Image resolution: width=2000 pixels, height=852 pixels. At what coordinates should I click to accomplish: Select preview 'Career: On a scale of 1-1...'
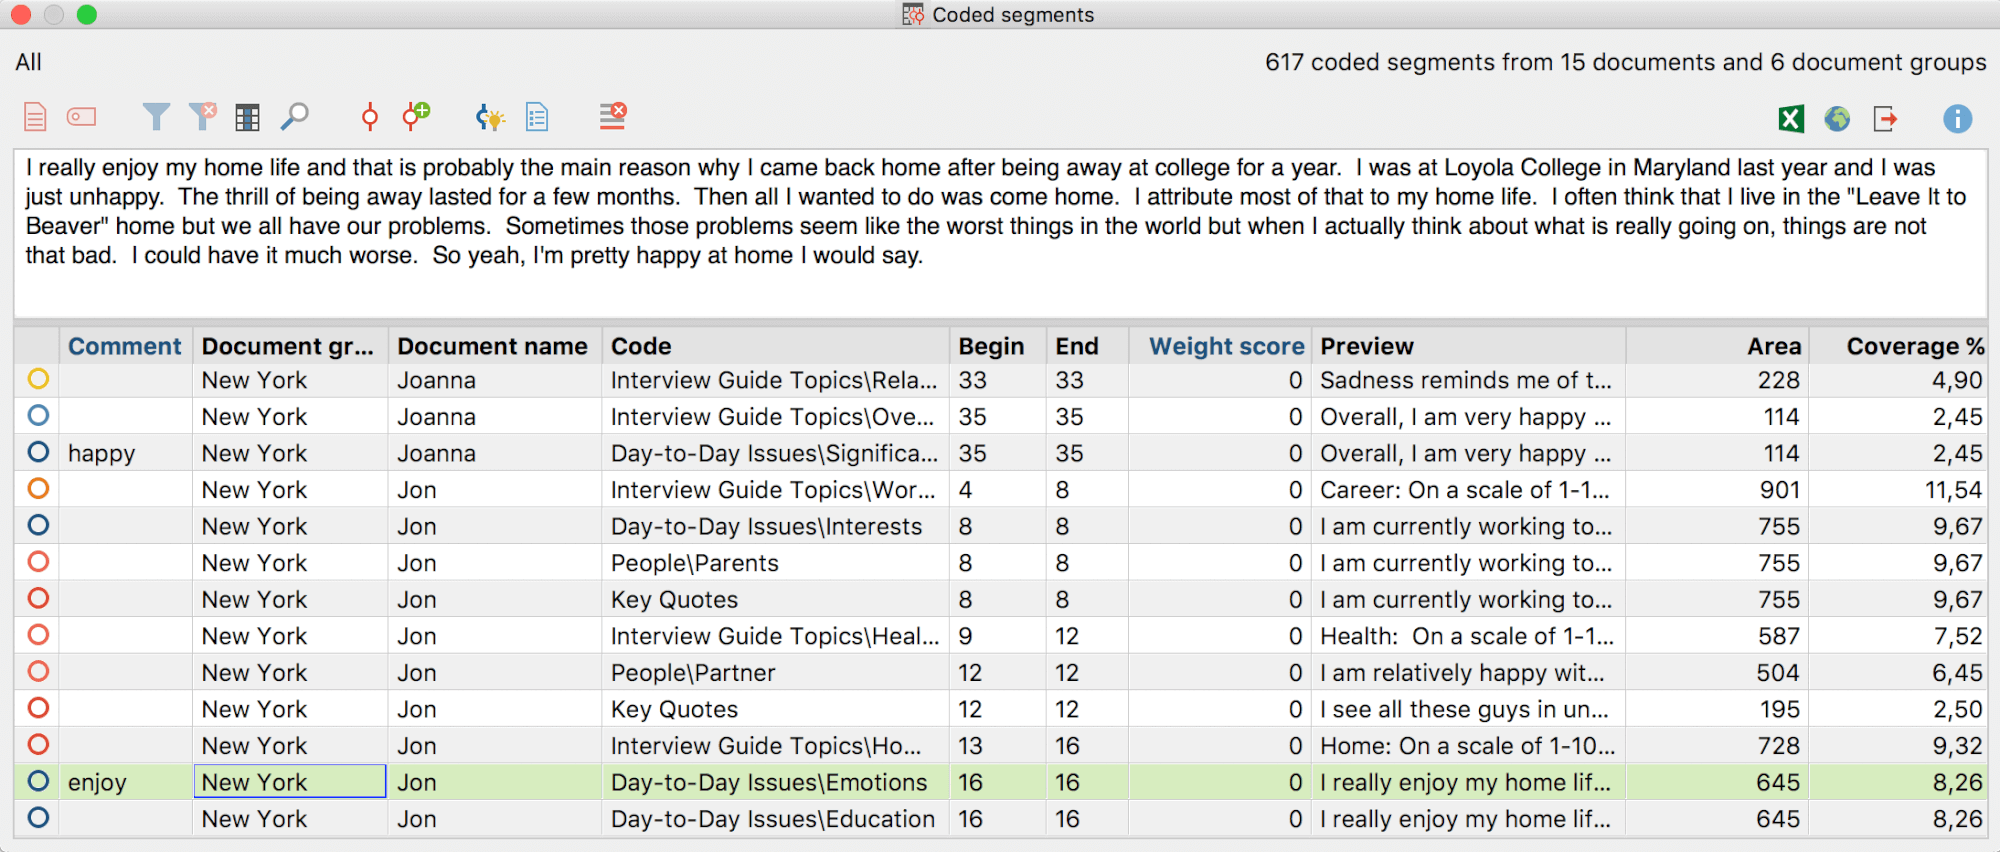pos(1468,490)
